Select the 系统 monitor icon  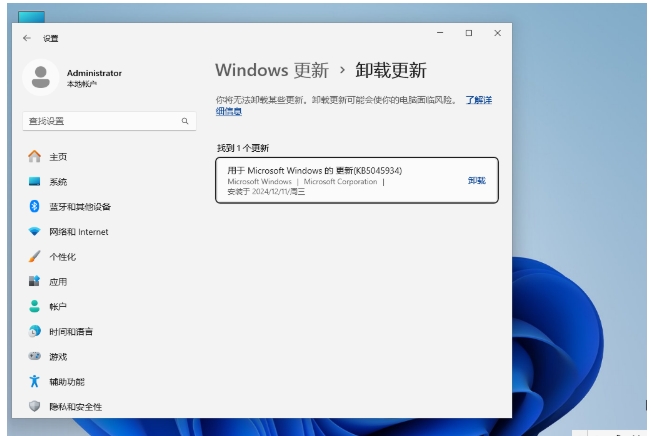tap(34, 182)
